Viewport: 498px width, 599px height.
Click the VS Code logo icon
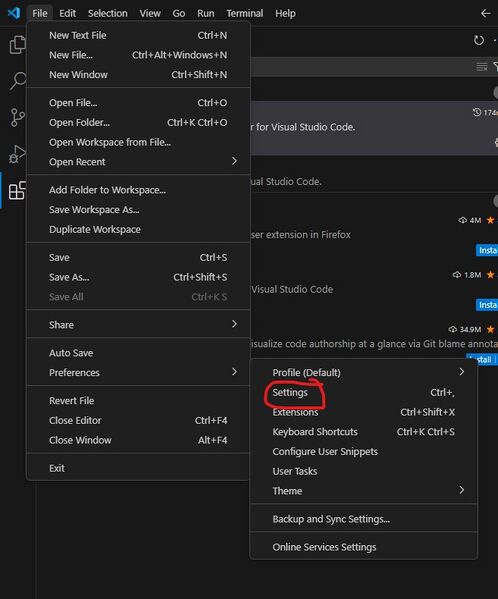pos(14,13)
